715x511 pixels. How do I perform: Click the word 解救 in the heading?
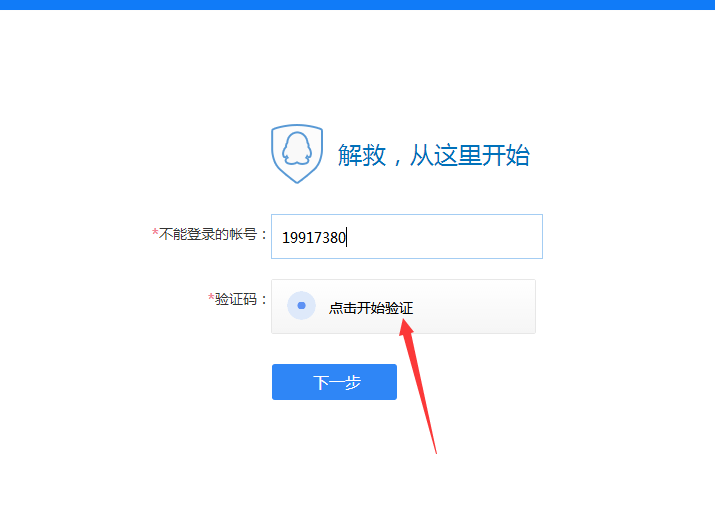pyautogui.click(x=362, y=155)
